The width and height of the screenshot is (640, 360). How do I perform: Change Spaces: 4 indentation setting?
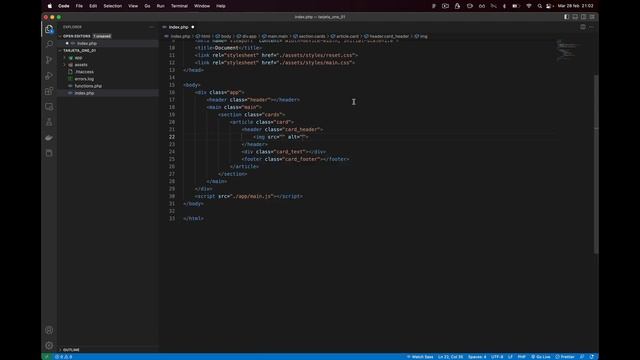point(477,357)
